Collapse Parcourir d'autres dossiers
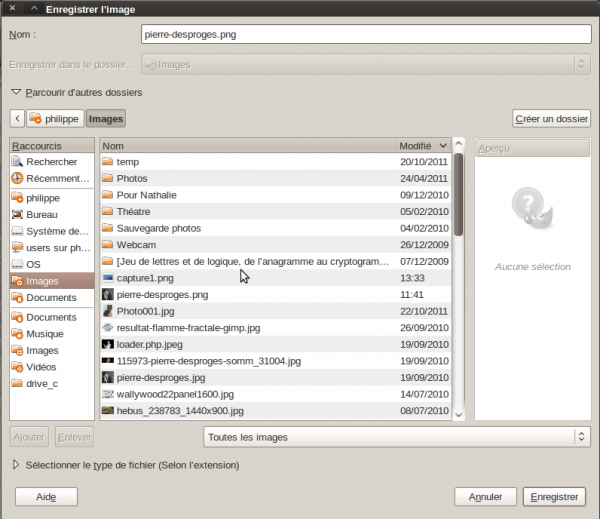This screenshot has width=600, height=519. 16,92
